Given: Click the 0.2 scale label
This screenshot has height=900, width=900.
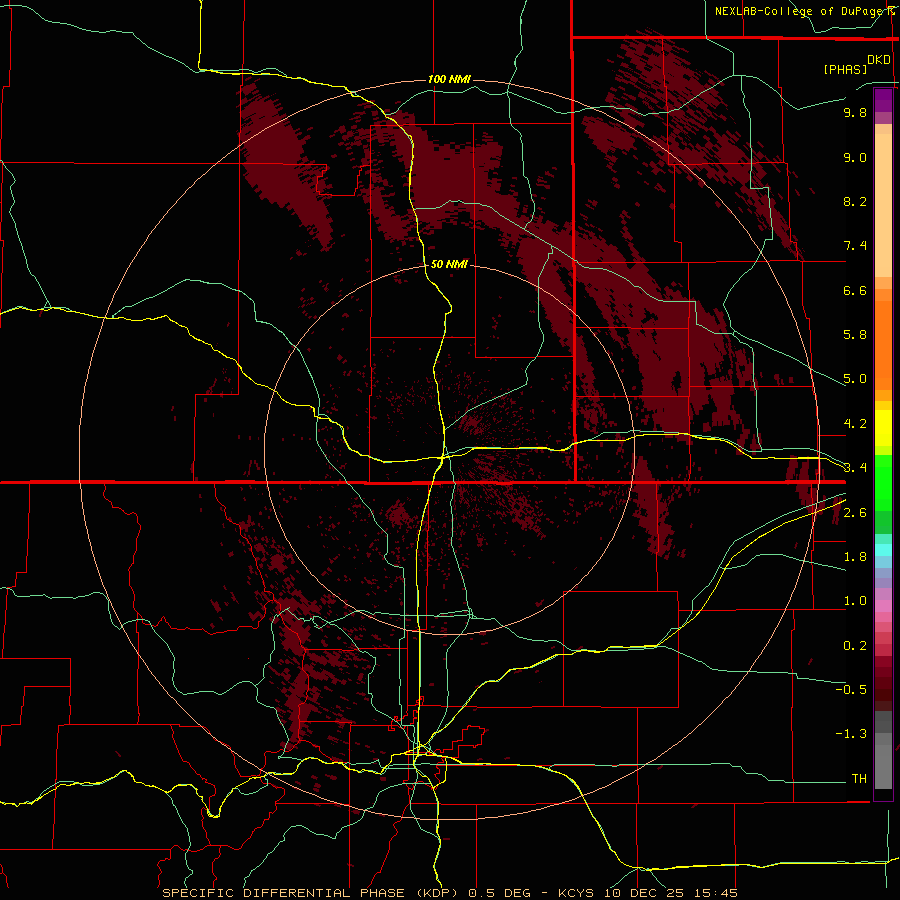Looking at the screenshot, I should click(x=855, y=646).
